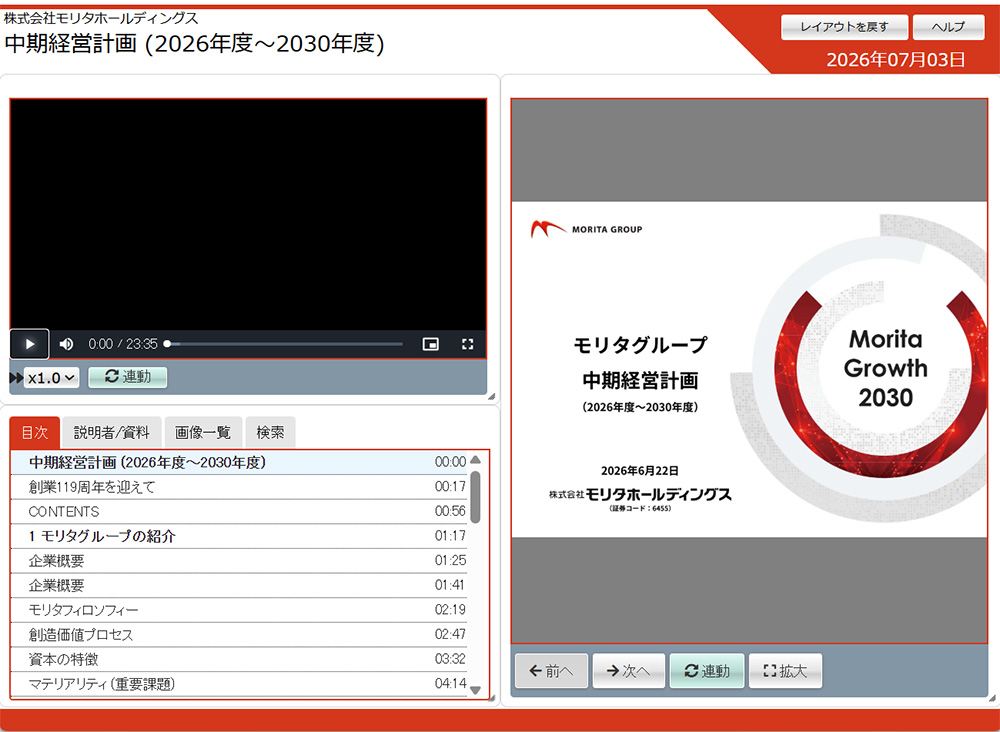Jump to マテリアリティ（重要課題） chapter
Viewport: 1000px width, 732px height.
point(239,684)
